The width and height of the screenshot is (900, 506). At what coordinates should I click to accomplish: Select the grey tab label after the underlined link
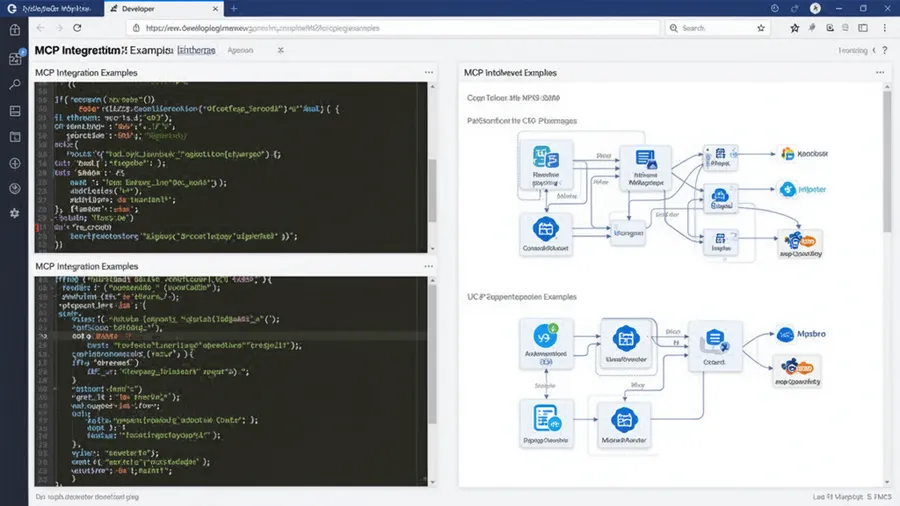click(x=240, y=50)
